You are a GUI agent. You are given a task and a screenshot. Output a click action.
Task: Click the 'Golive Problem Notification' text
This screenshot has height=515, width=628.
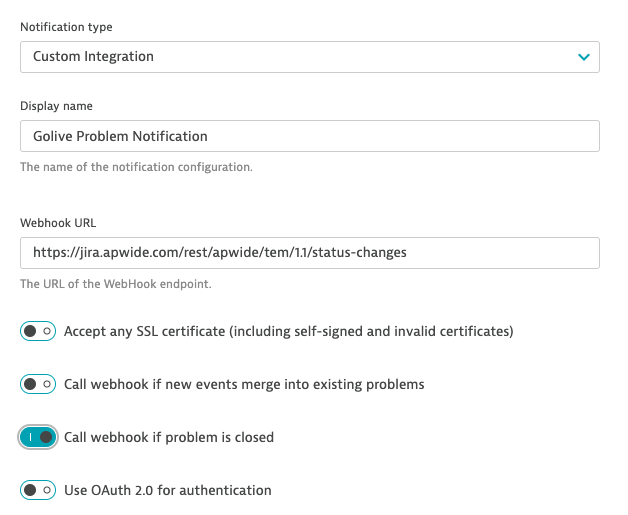point(120,136)
